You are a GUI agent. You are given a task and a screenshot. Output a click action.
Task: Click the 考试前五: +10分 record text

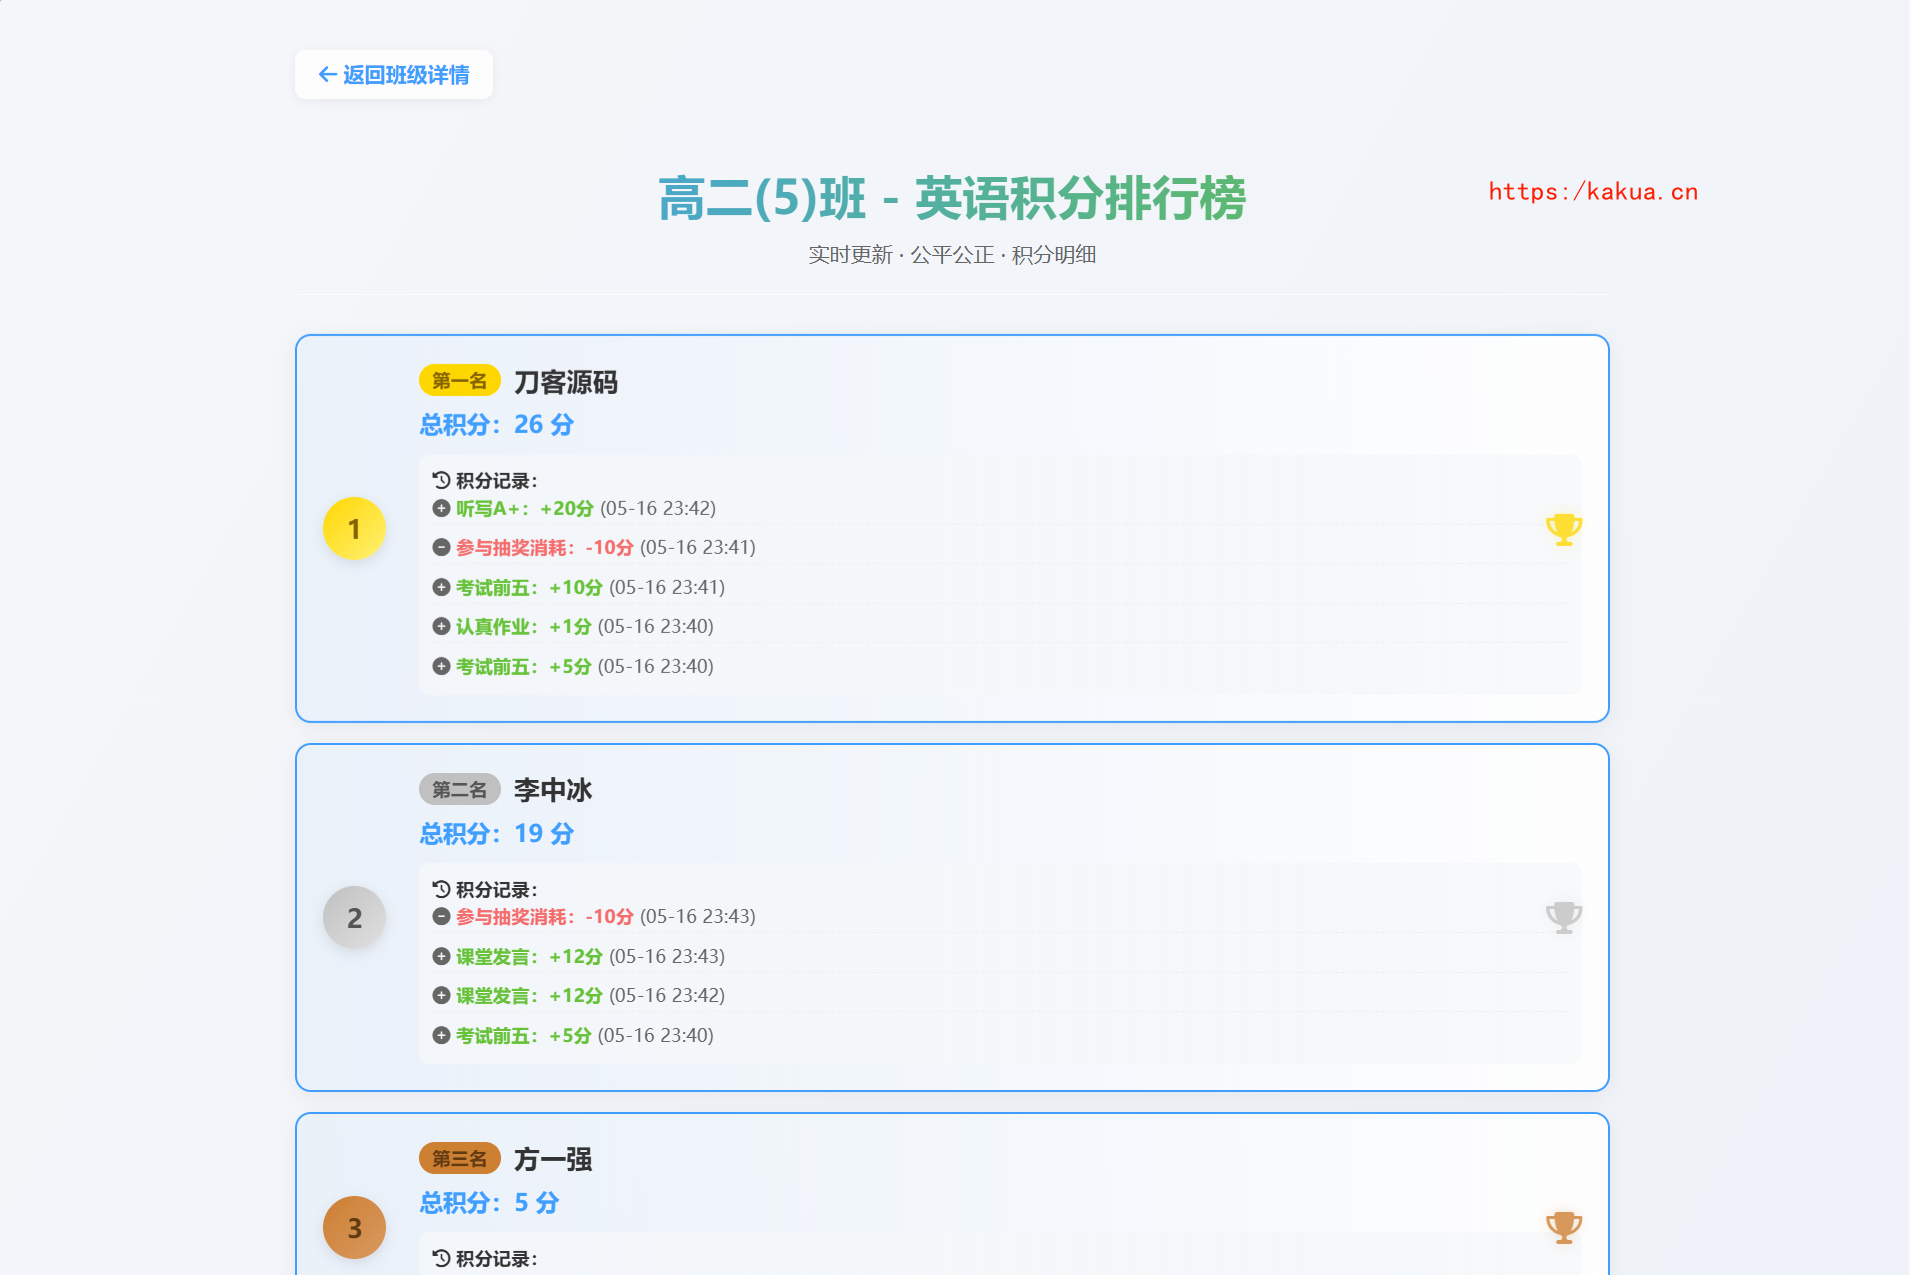(529, 587)
